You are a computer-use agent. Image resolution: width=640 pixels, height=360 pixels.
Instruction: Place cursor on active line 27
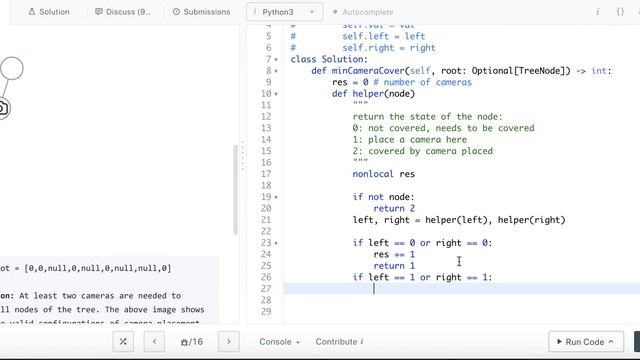coord(462,289)
